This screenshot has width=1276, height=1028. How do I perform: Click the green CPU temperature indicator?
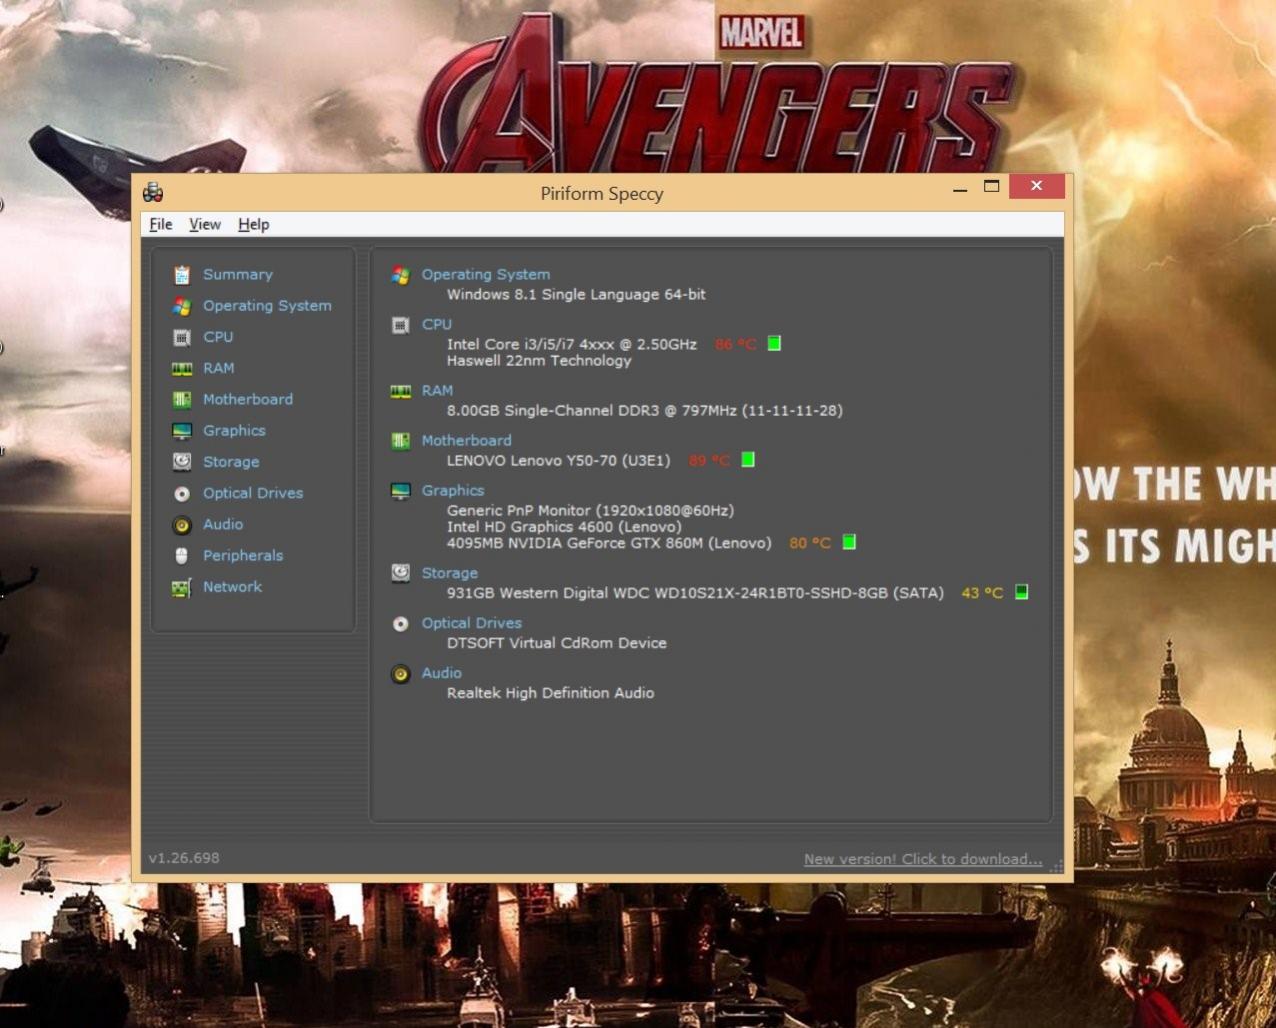774,344
